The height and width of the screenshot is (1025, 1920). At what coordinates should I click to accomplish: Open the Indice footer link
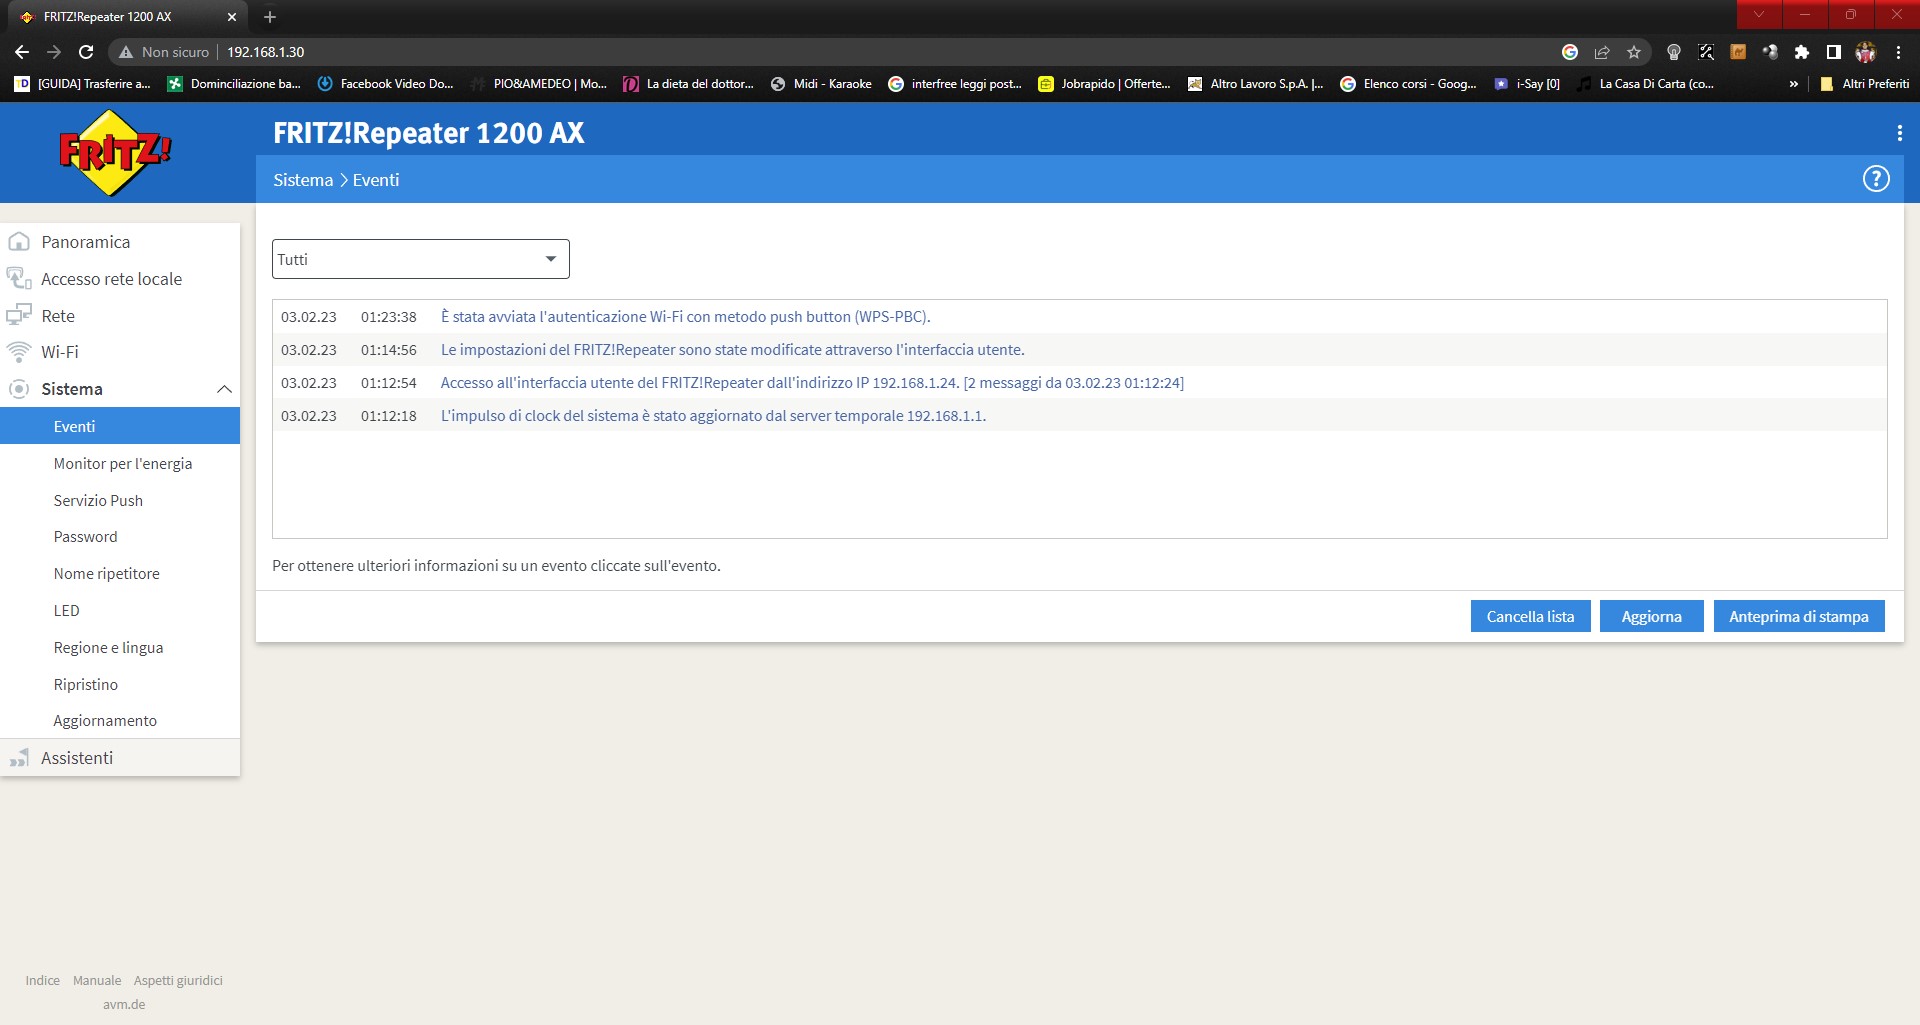pos(43,981)
